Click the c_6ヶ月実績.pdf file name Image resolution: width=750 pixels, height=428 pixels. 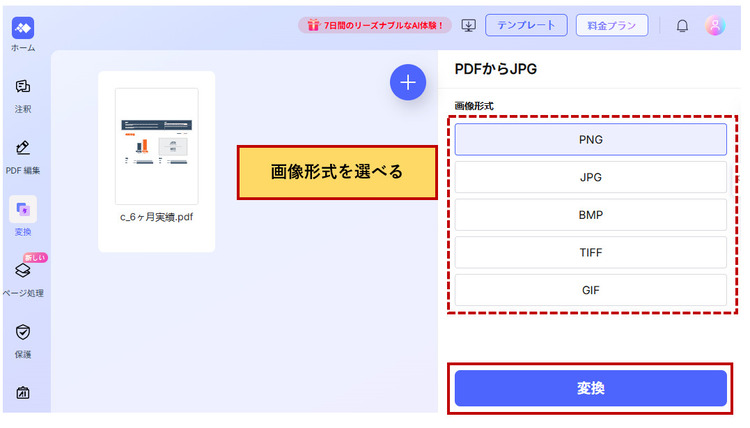coord(156,217)
